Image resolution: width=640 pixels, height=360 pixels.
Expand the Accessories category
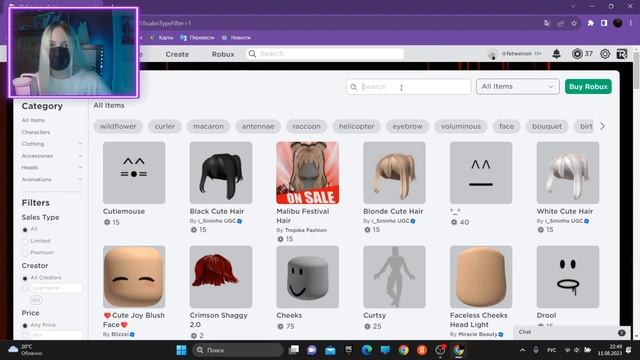80,156
